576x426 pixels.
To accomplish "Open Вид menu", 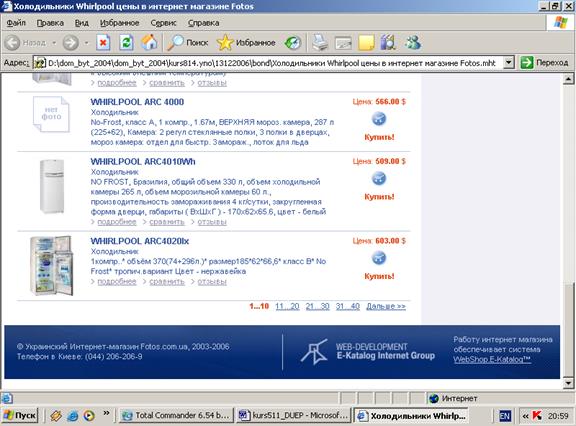I will pos(82,23).
